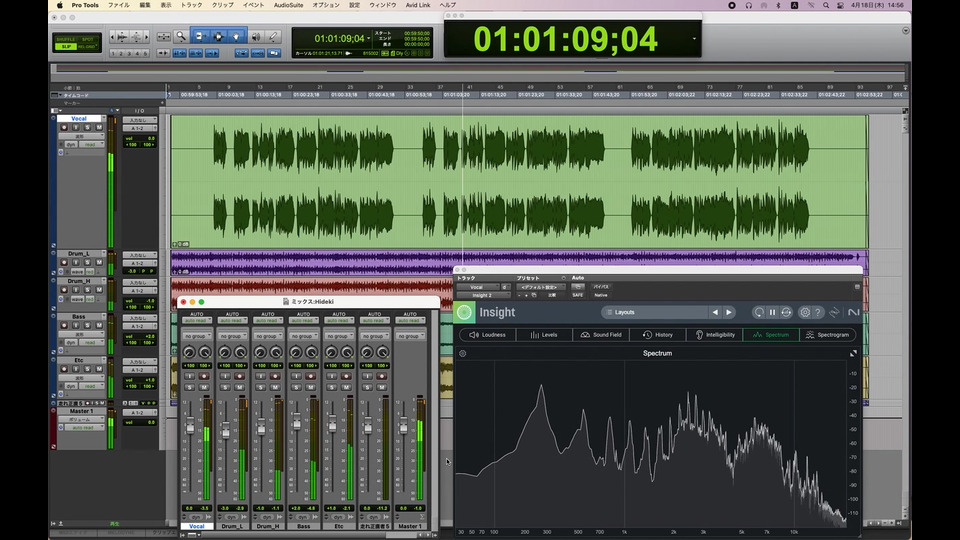Click the Bluetooth icon in menu bar
This screenshot has width=960, height=540.
pyautogui.click(x=779, y=5)
